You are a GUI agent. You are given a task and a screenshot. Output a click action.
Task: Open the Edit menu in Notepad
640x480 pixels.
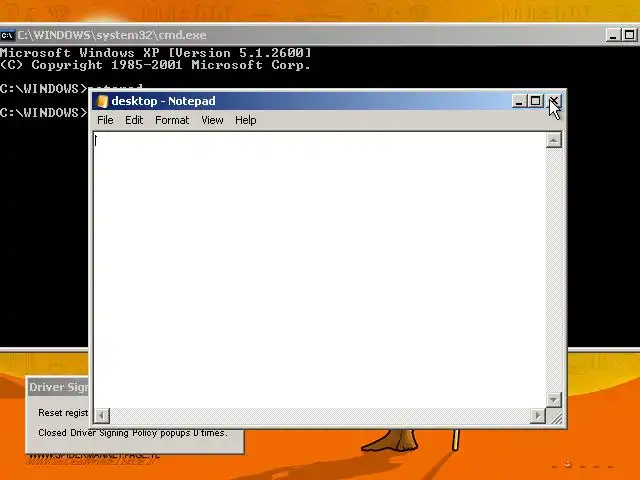point(134,120)
